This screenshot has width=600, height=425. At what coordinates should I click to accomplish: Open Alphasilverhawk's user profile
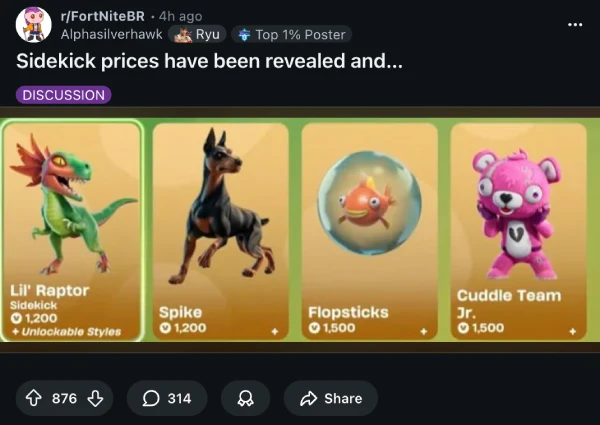pyautogui.click(x=111, y=34)
